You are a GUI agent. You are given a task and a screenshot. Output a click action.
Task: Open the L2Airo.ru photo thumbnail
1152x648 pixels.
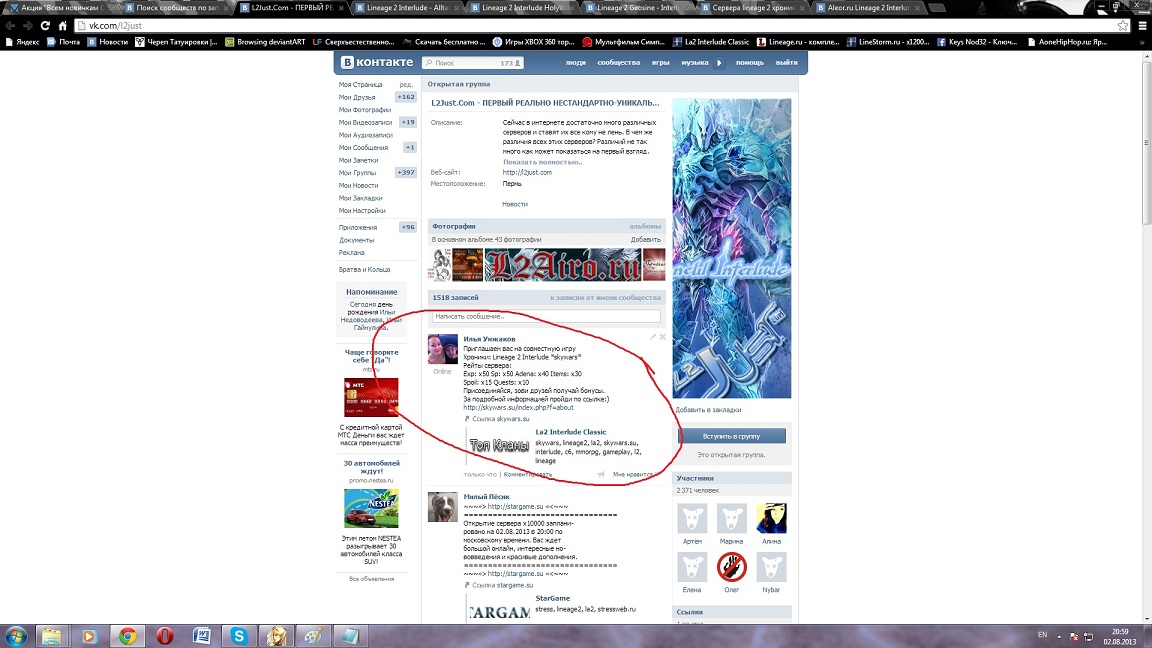(x=563, y=264)
